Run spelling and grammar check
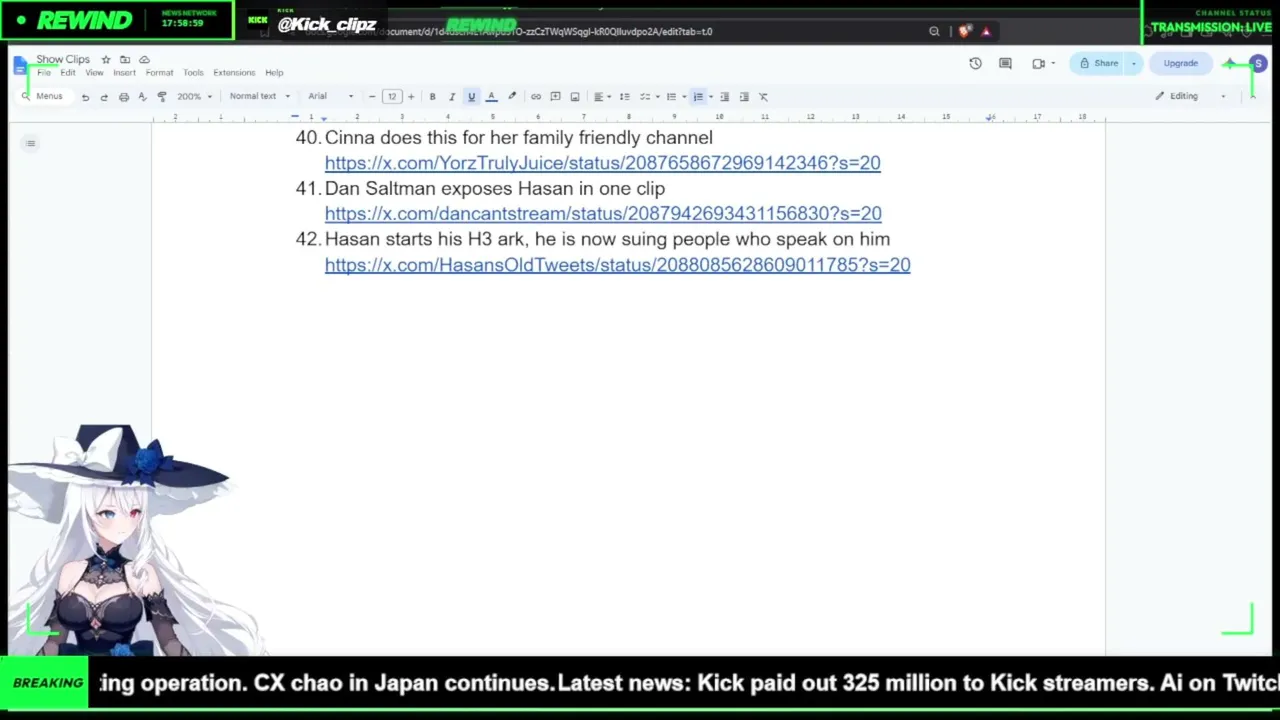1280x720 pixels. tap(142, 97)
